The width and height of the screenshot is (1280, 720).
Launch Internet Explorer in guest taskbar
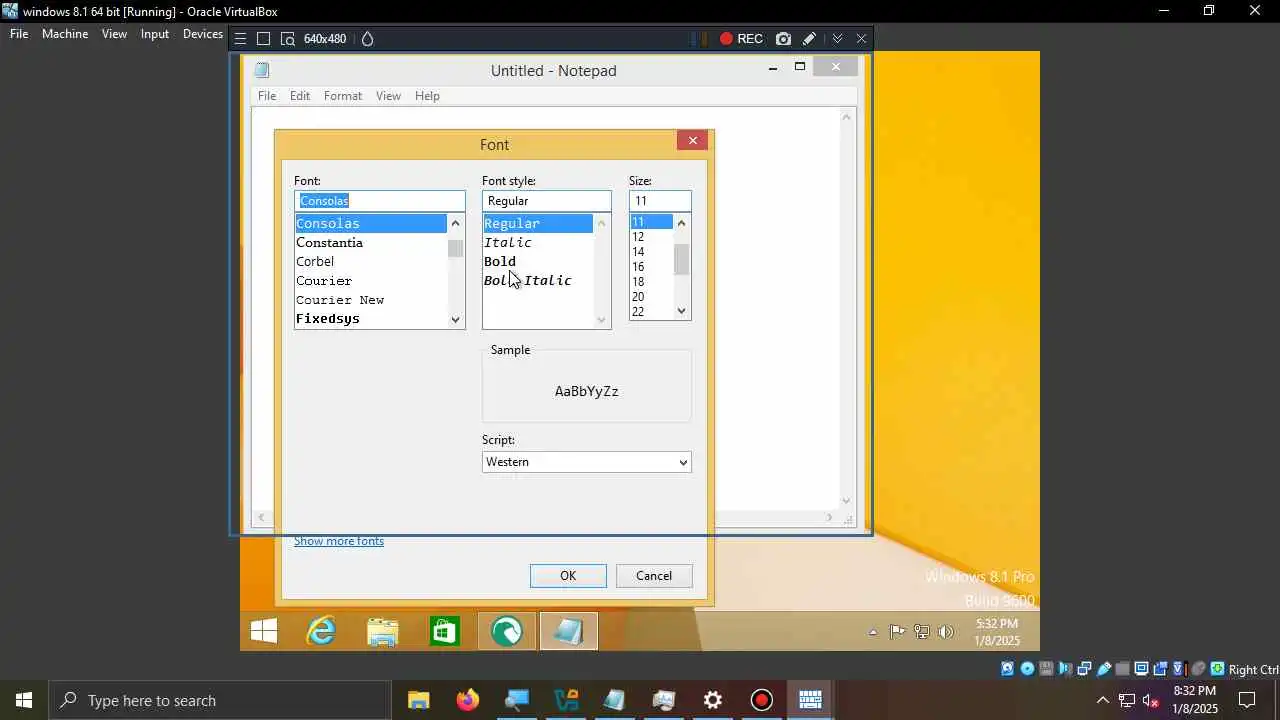point(321,631)
